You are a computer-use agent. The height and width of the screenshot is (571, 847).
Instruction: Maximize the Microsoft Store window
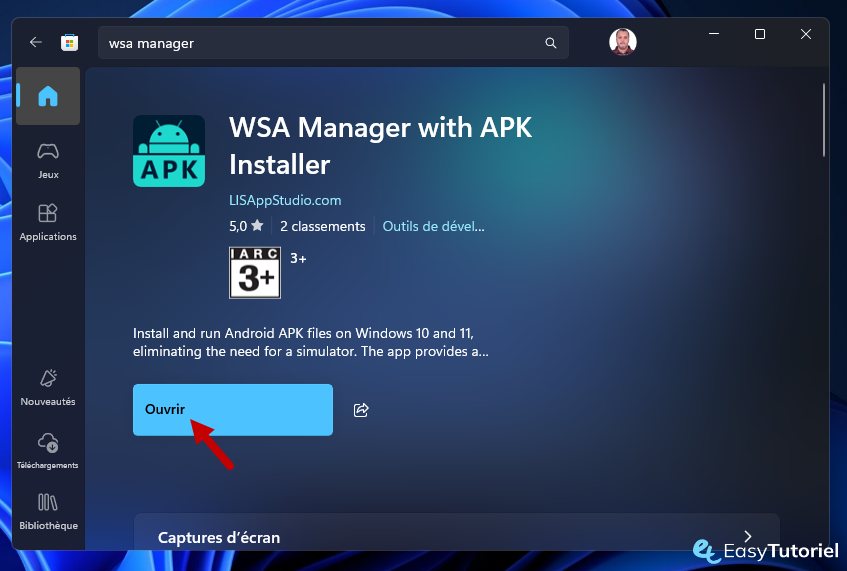(x=759, y=34)
